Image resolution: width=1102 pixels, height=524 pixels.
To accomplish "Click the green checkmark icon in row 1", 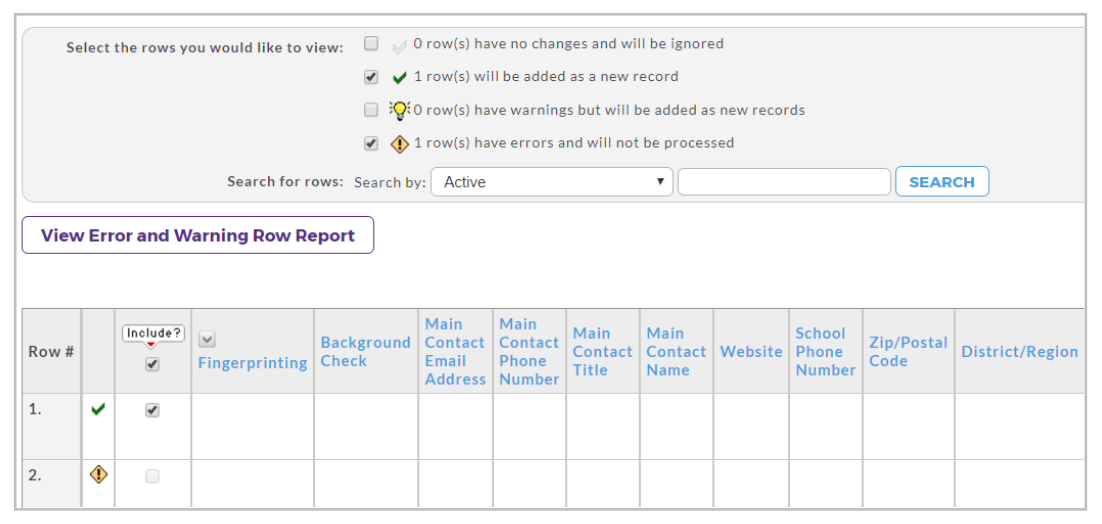I will click(x=98, y=410).
